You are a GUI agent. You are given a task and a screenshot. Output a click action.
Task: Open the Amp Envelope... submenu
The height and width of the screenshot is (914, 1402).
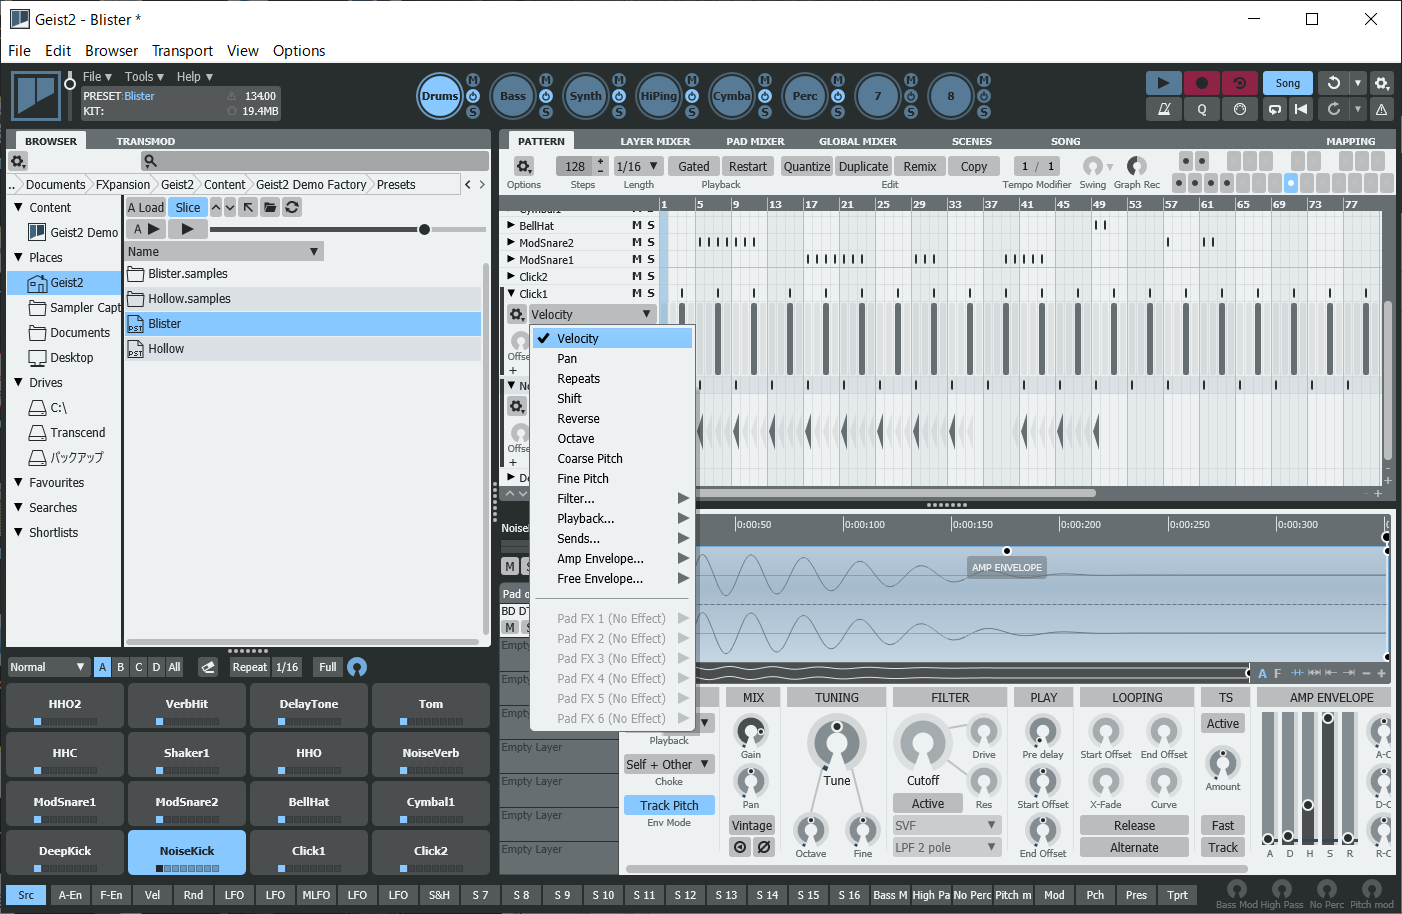point(612,559)
